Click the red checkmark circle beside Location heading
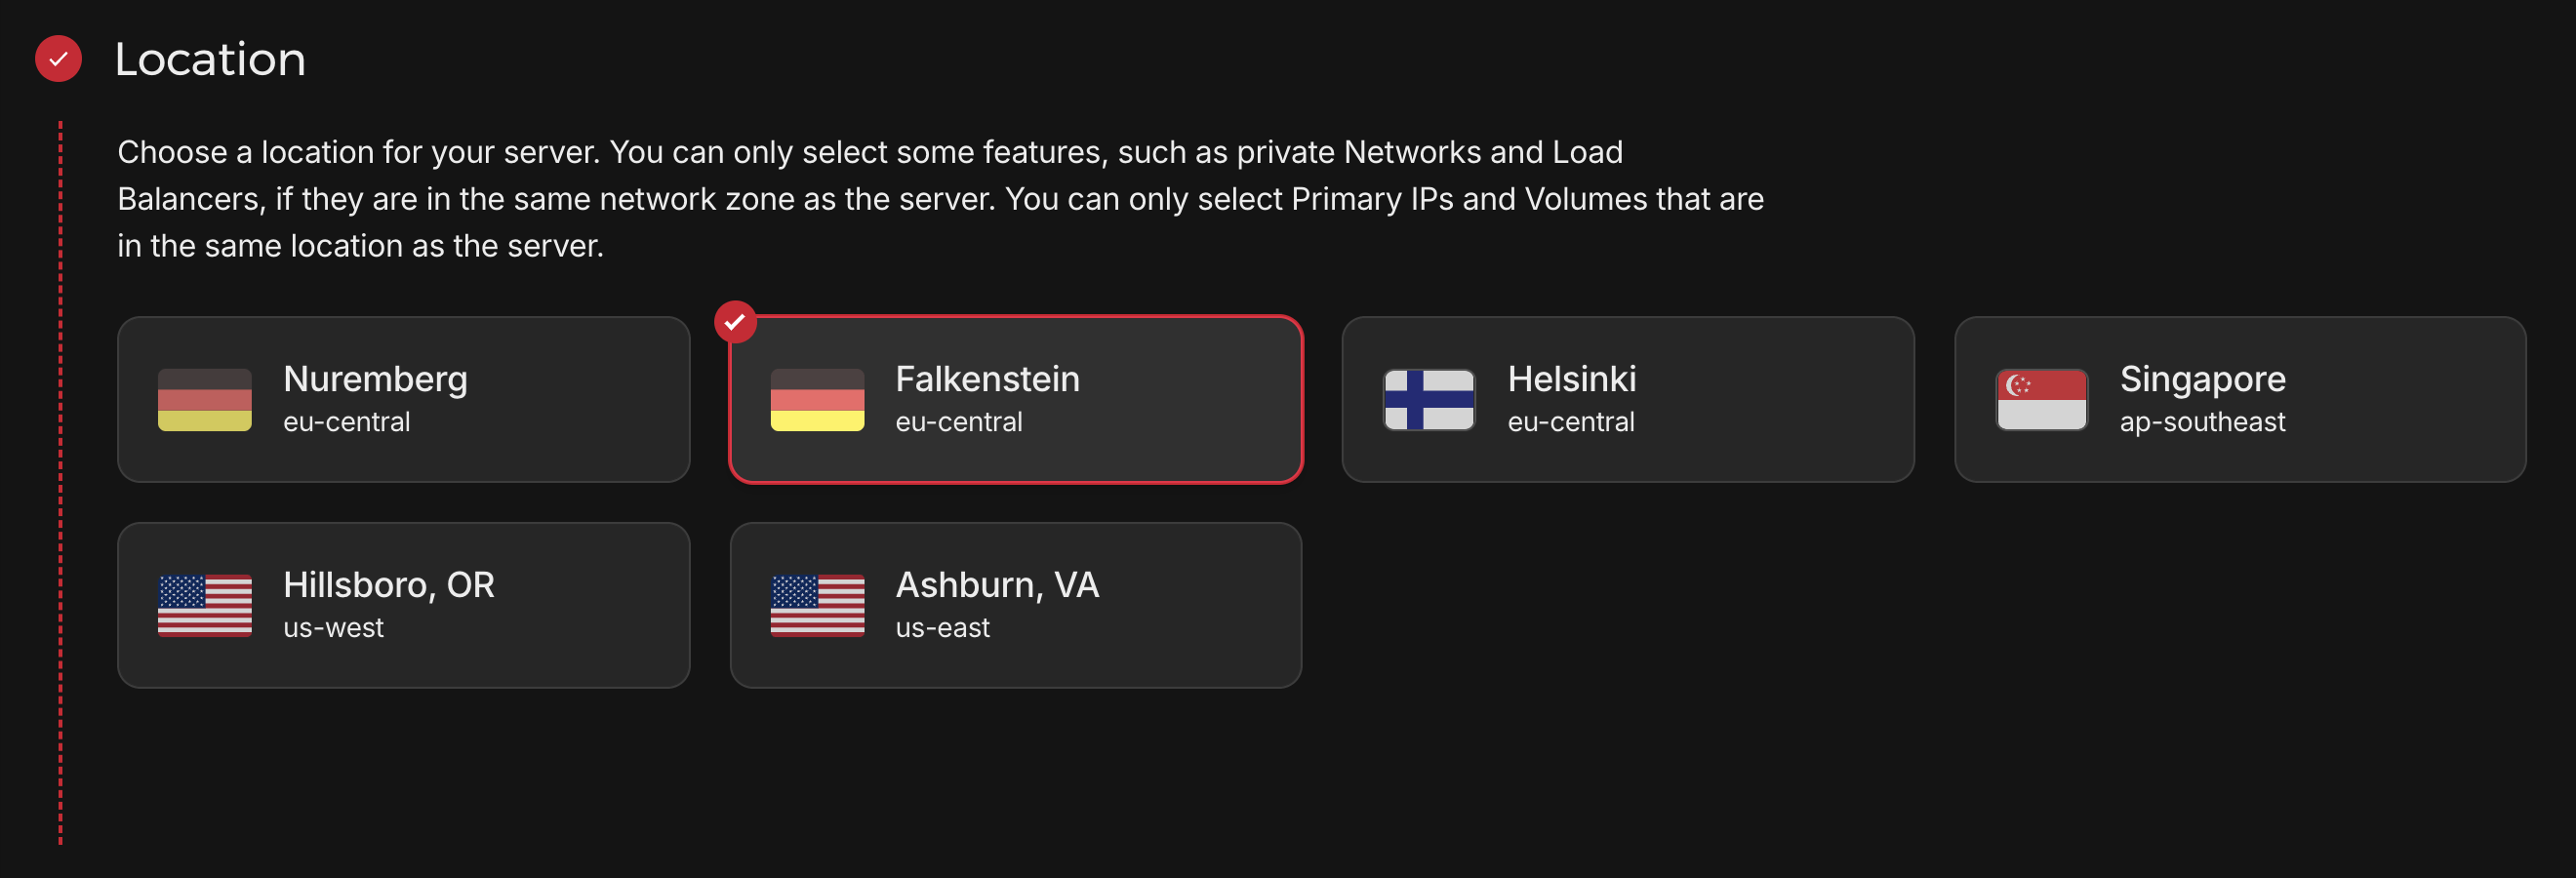2576x878 pixels. [x=58, y=59]
